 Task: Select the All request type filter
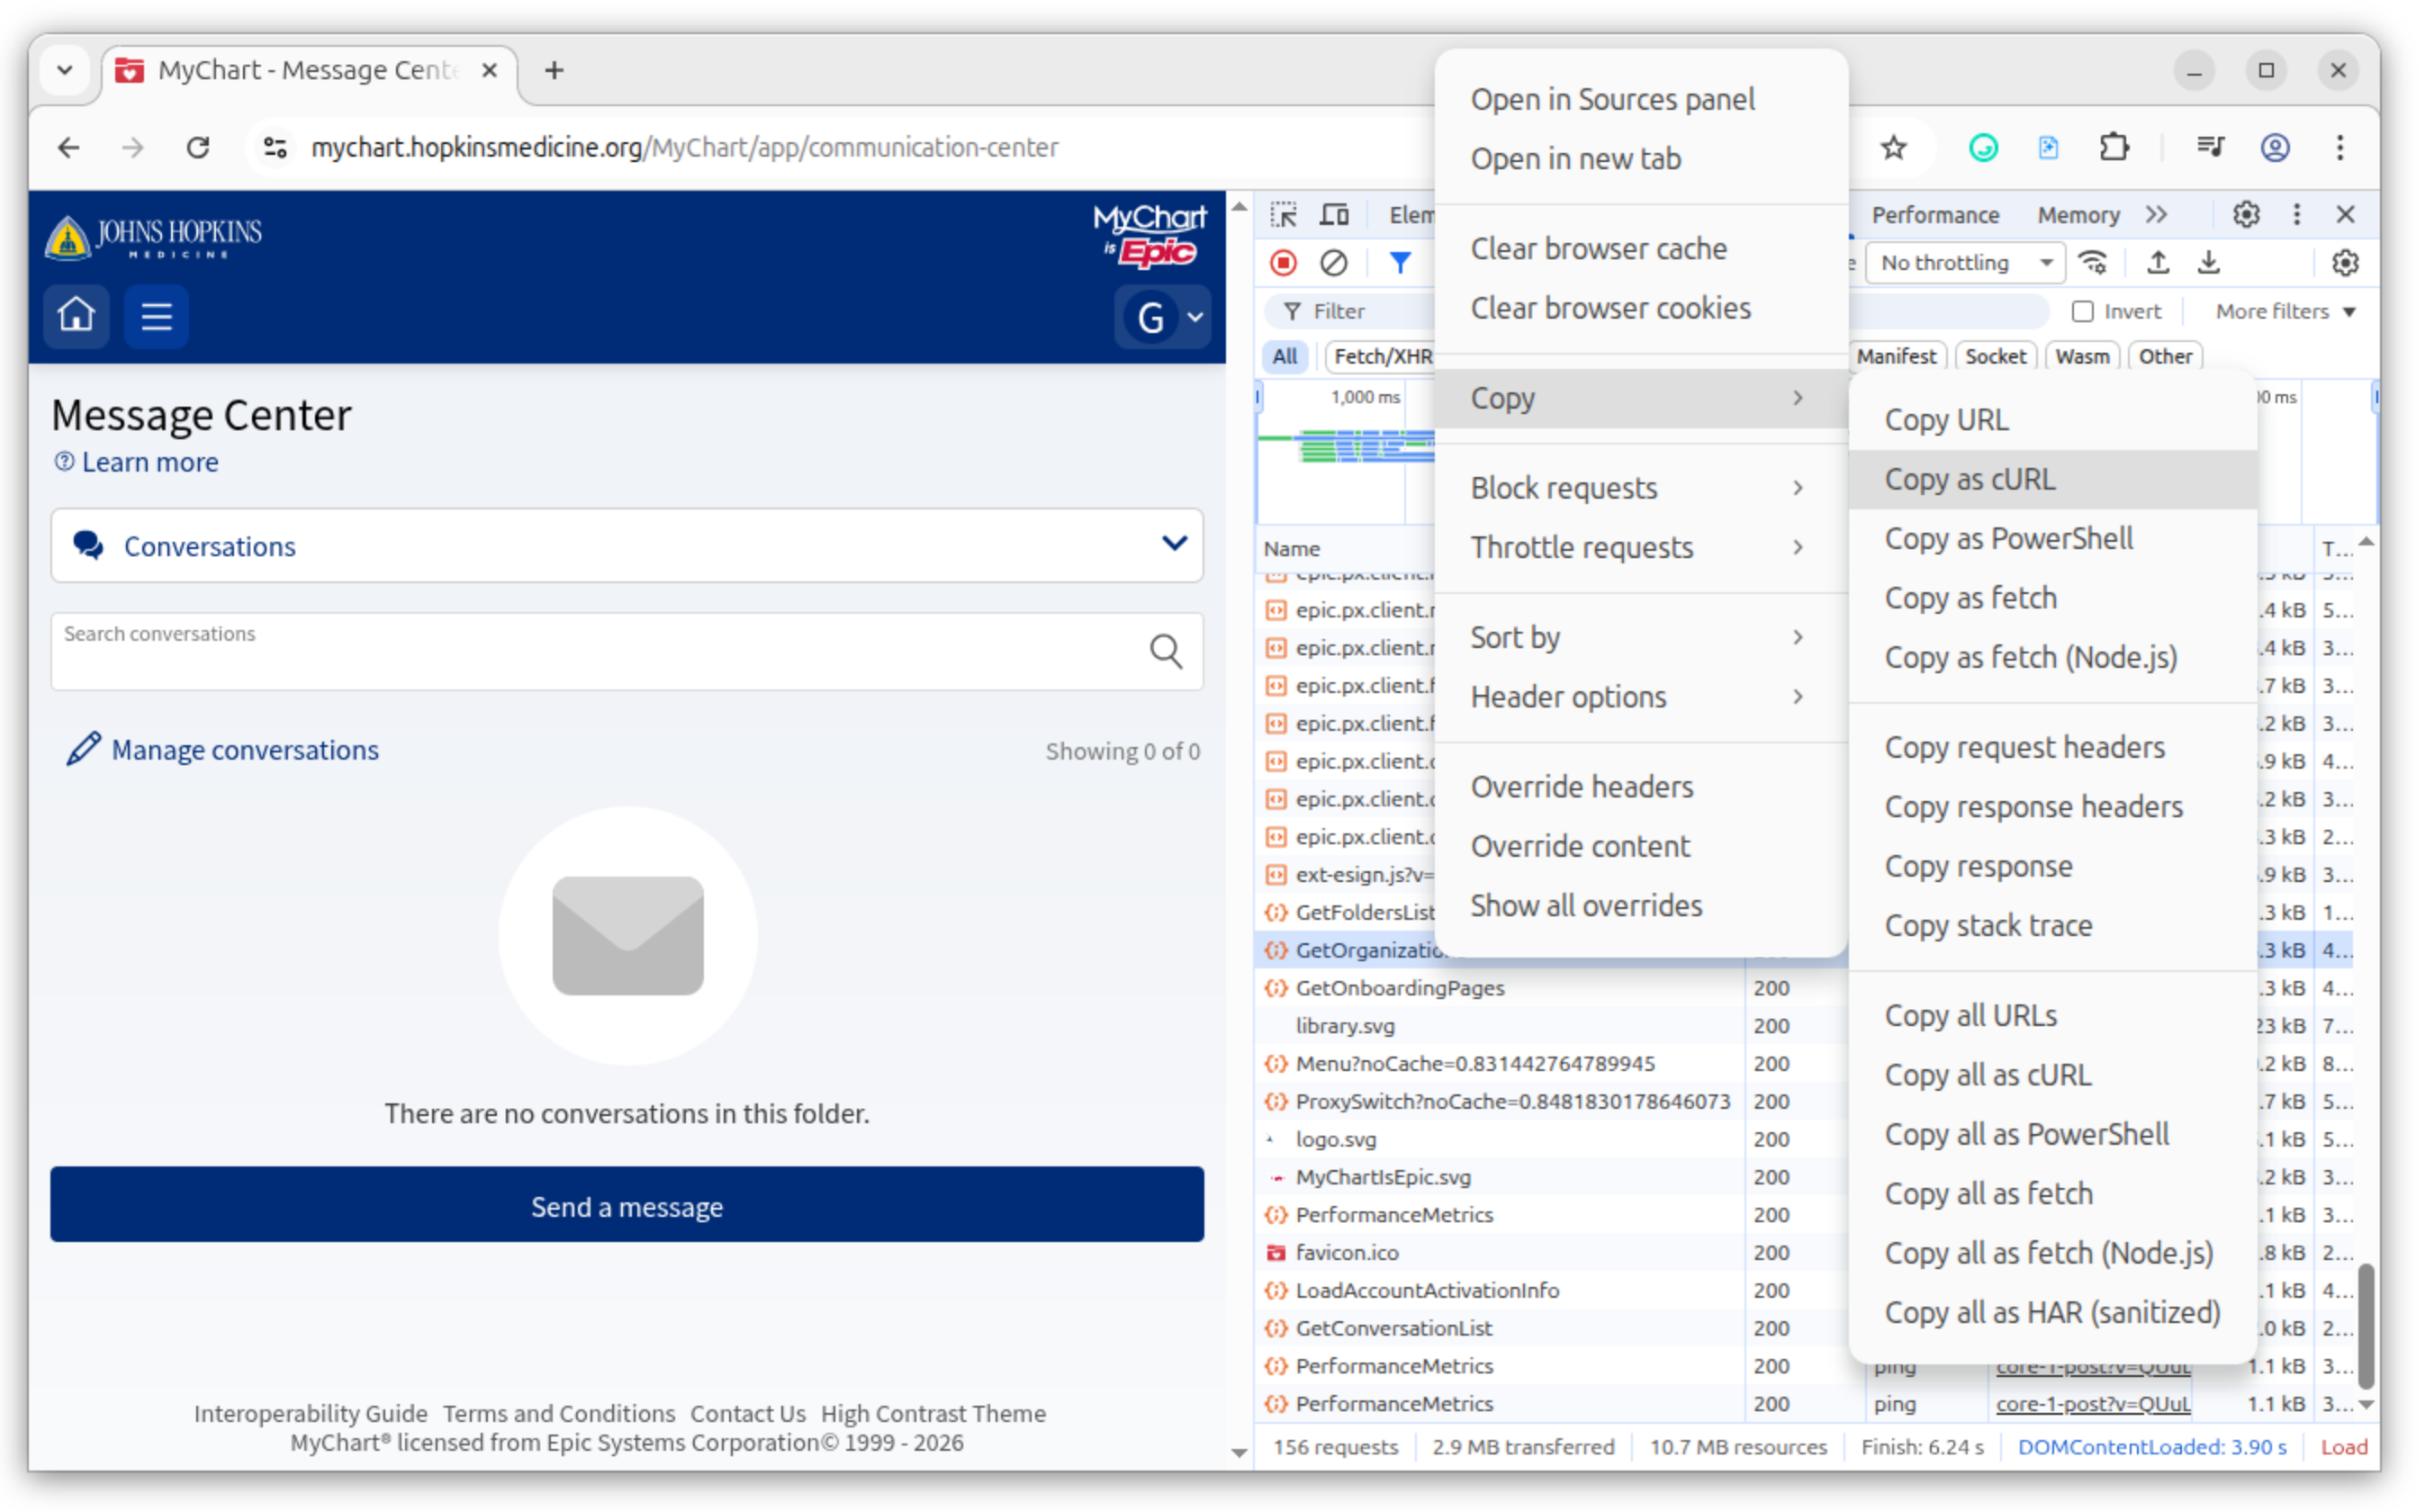click(x=1284, y=357)
